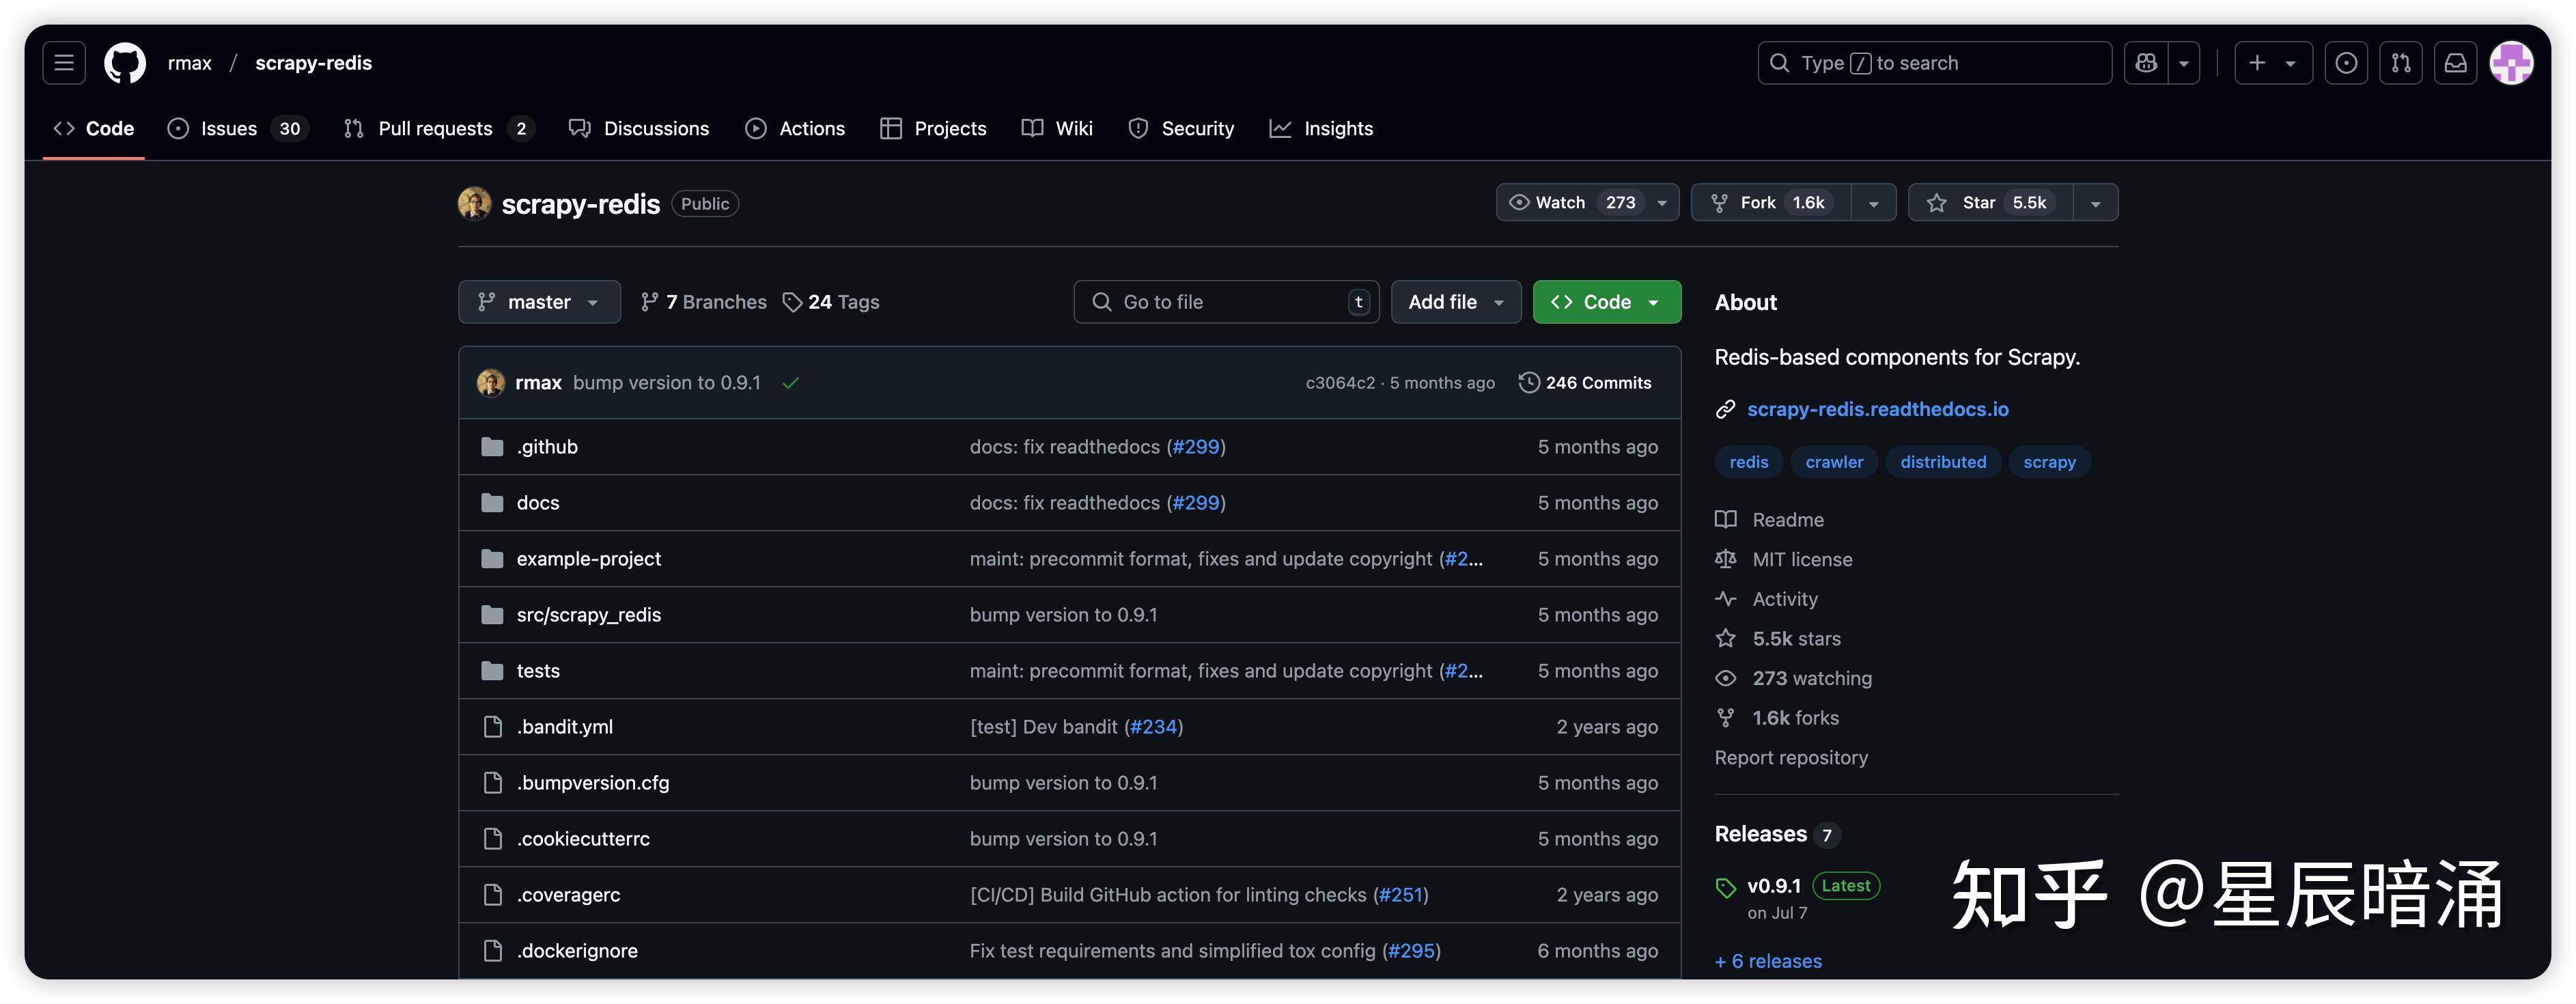Open the create new plus dropdown
This screenshot has width=2576, height=1004.
pos(2273,63)
